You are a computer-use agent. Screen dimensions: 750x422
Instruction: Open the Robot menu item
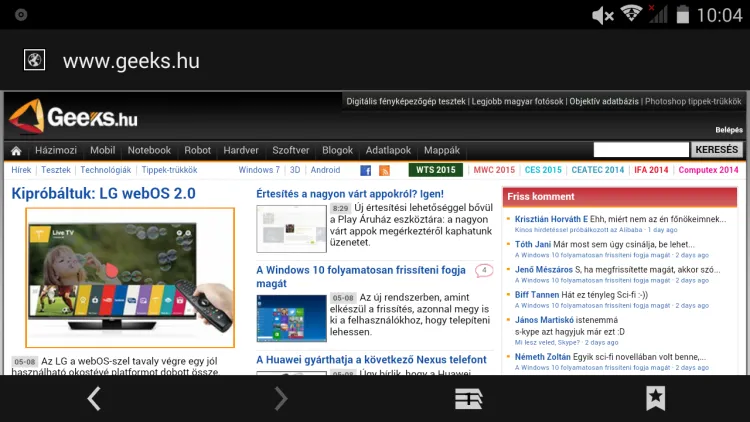(x=198, y=150)
